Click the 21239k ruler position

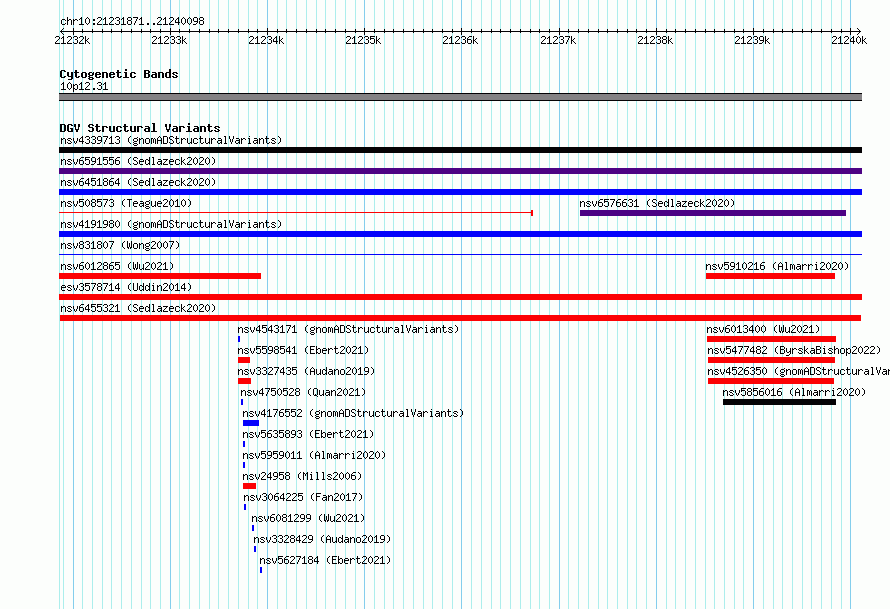pyautogui.click(x=752, y=40)
